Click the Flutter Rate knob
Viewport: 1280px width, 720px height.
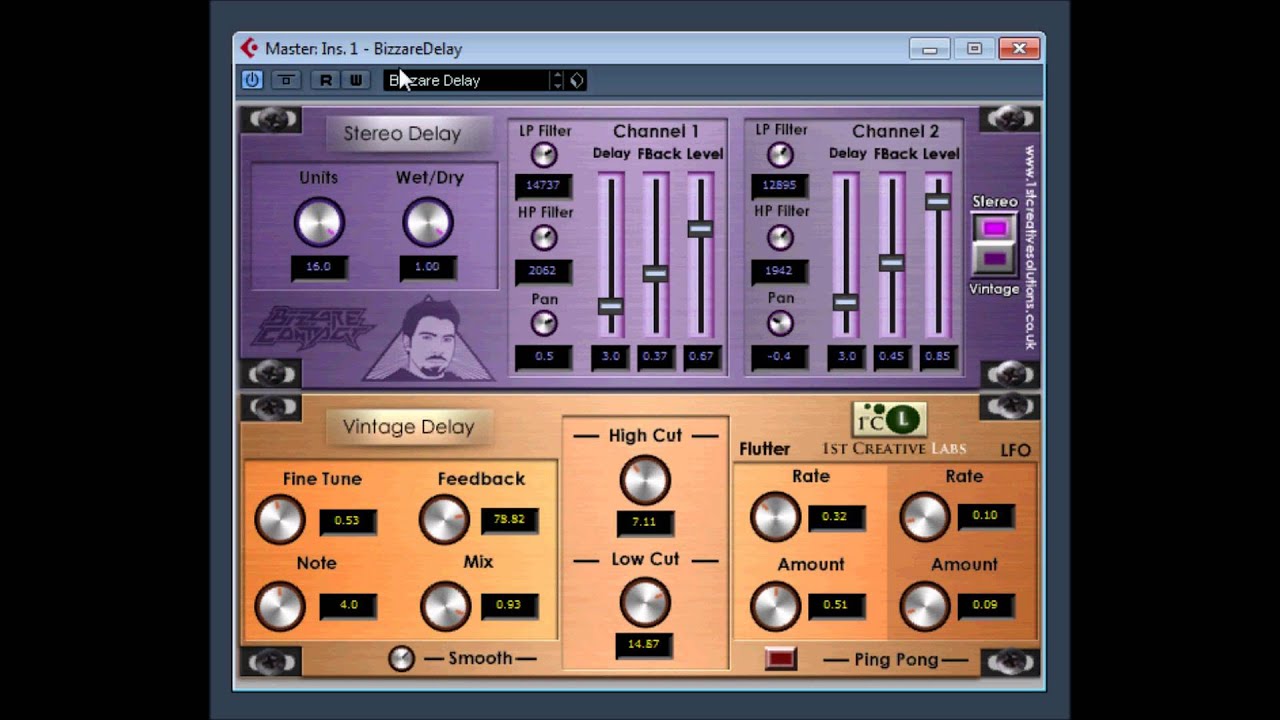click(775, 517)
